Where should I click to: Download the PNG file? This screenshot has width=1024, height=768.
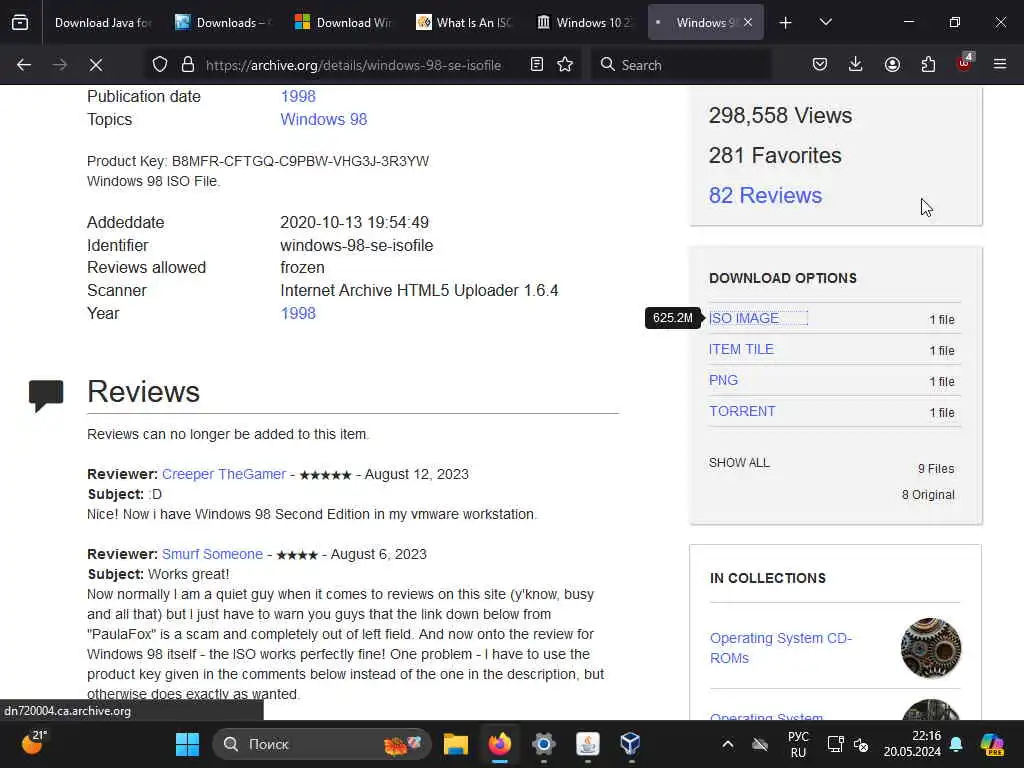pos(723,380)
